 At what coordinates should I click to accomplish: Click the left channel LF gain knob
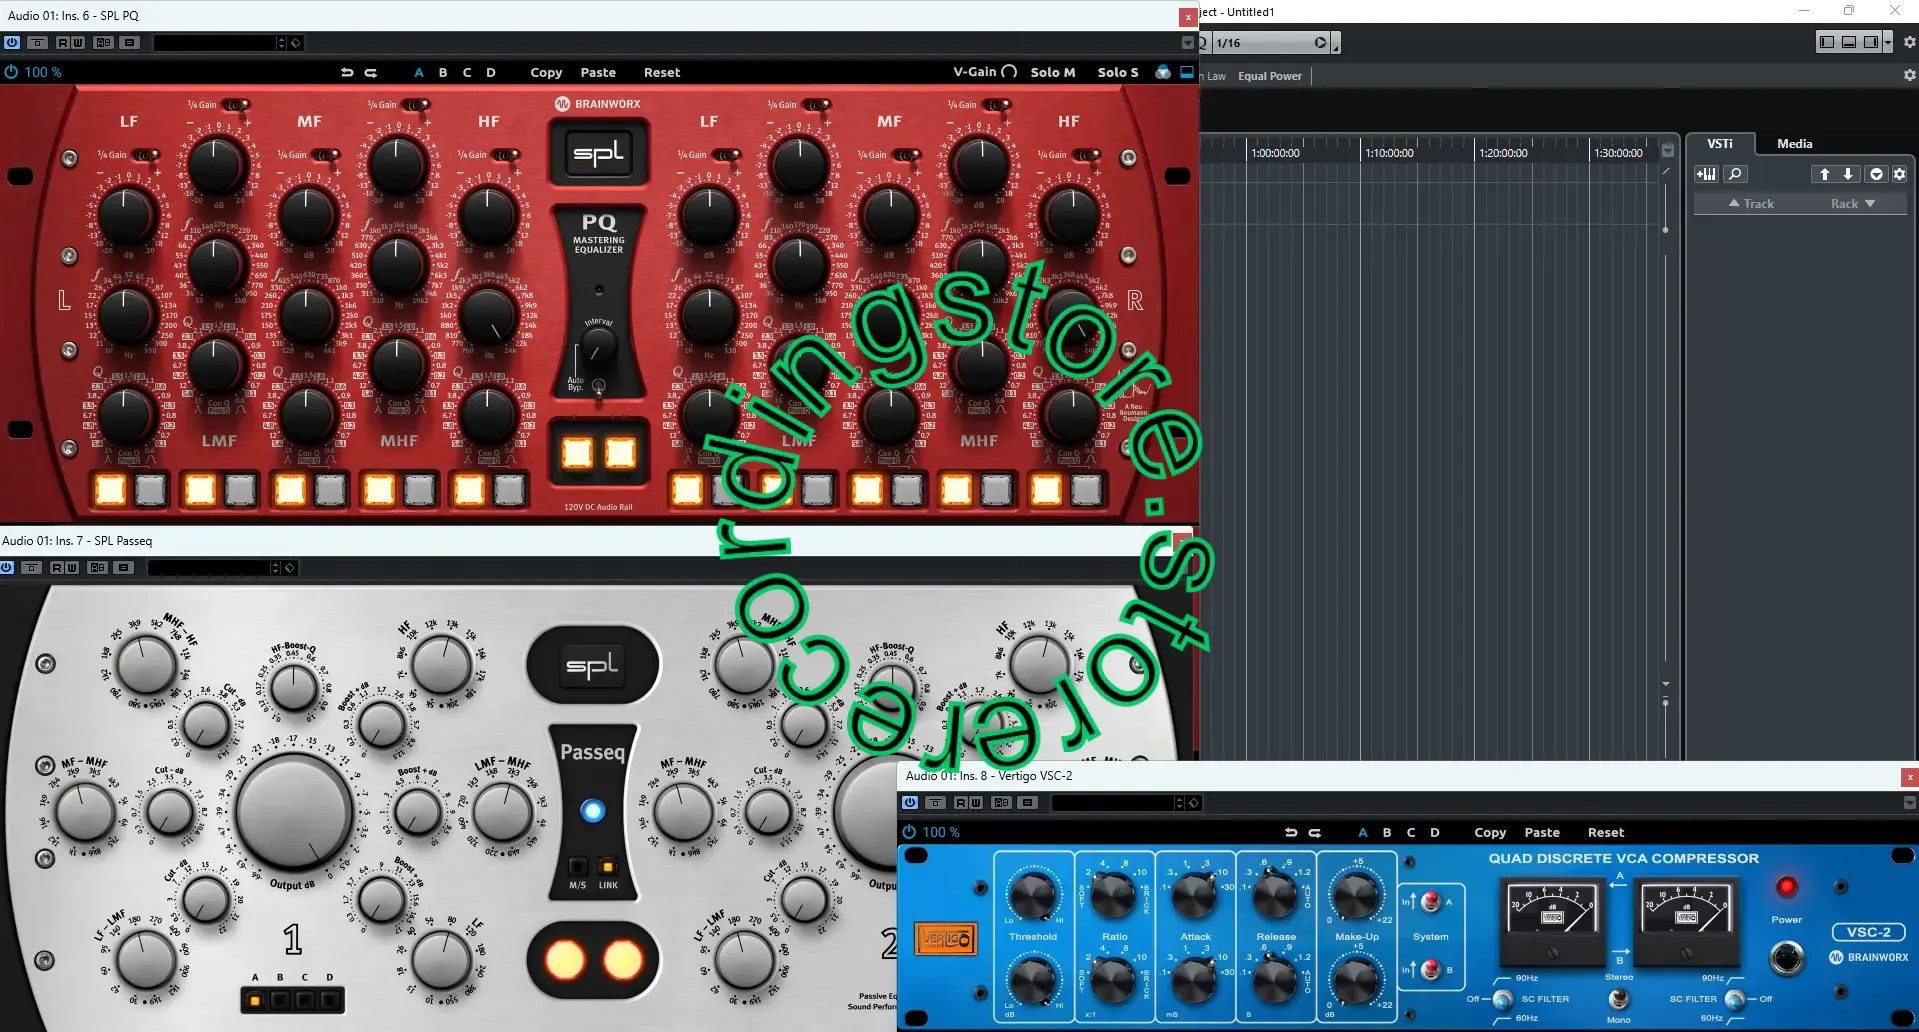[126, 215]
